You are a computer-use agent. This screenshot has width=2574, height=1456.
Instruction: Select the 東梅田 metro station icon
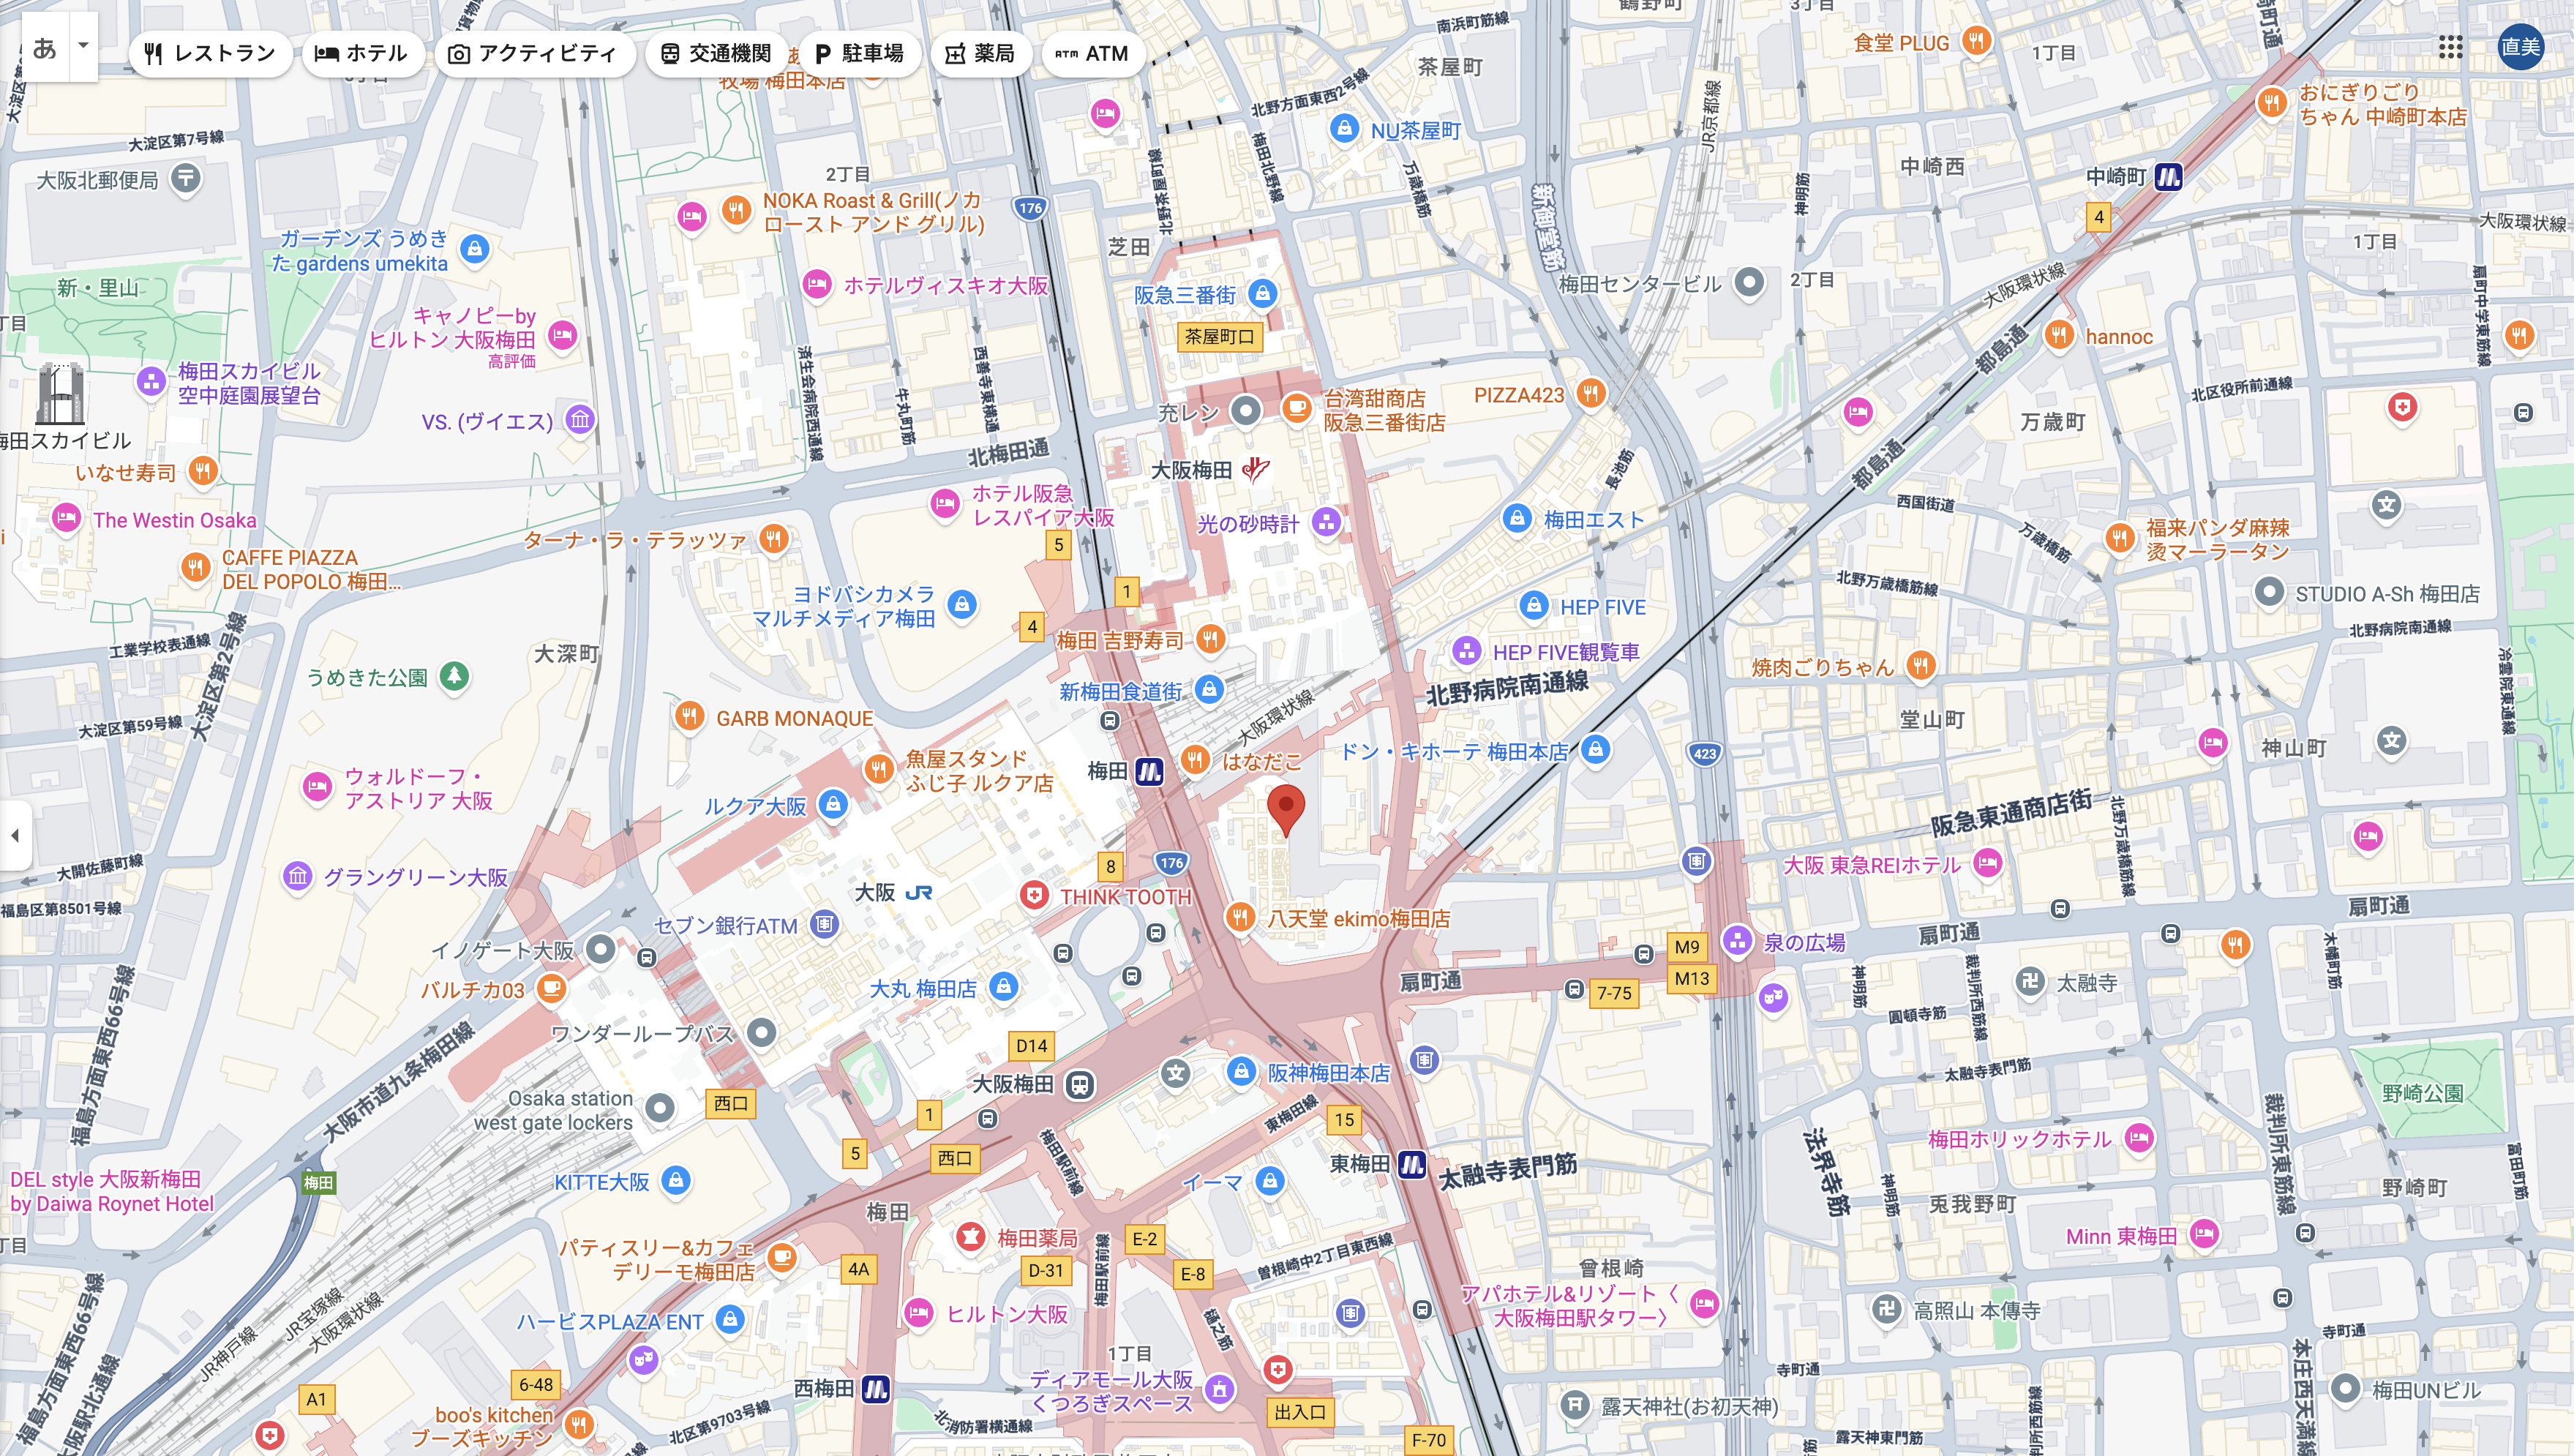tap(1412, 1164)
